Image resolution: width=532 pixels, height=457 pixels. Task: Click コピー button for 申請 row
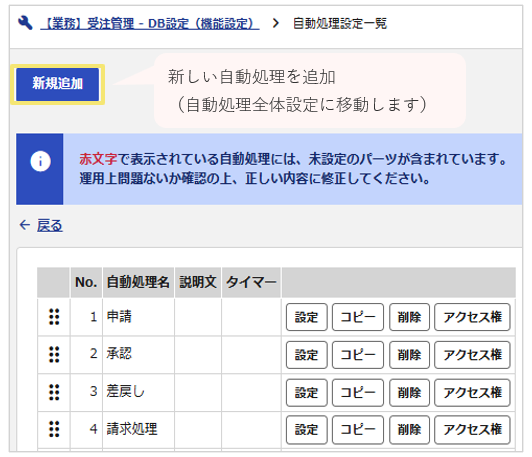tap(358, 317)
